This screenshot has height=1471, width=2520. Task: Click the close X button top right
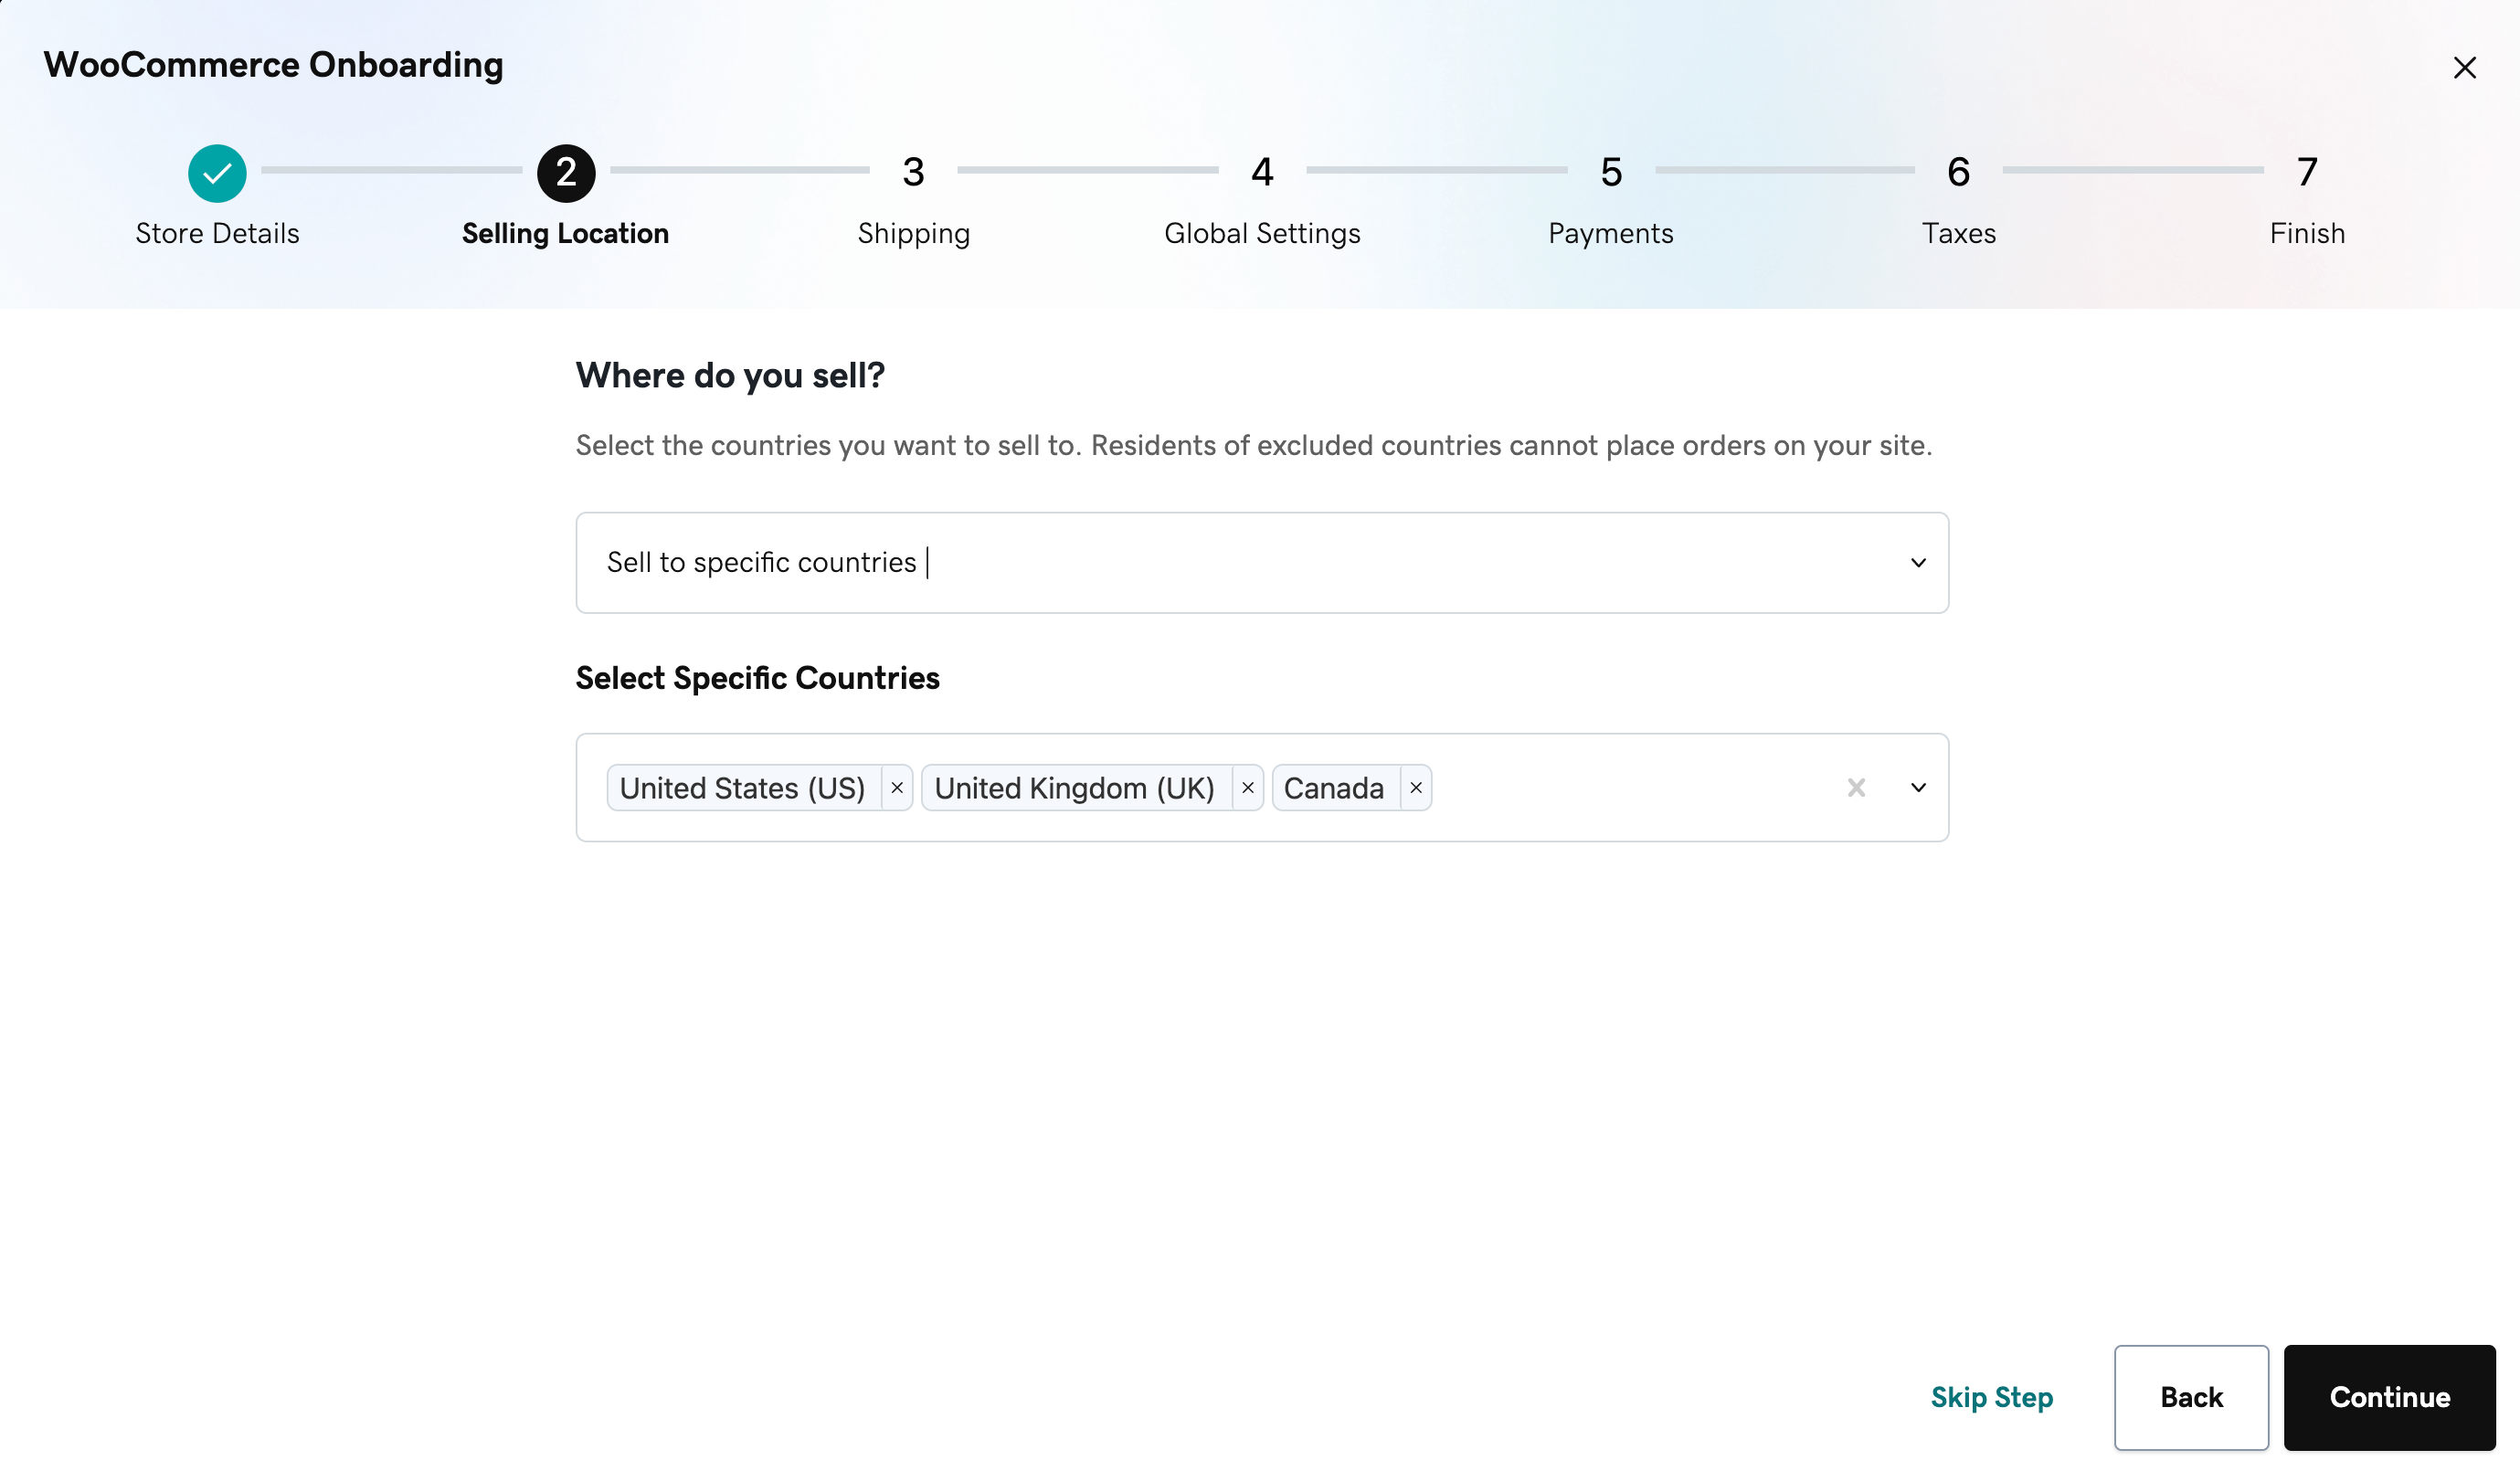[2466, 67]
